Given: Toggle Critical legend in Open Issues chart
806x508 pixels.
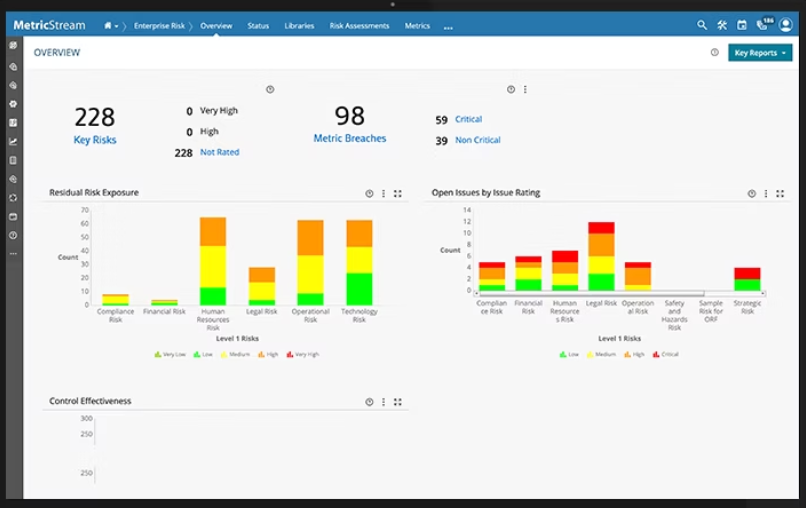Looking at the screenshot, I should click(x=666, y=354).
